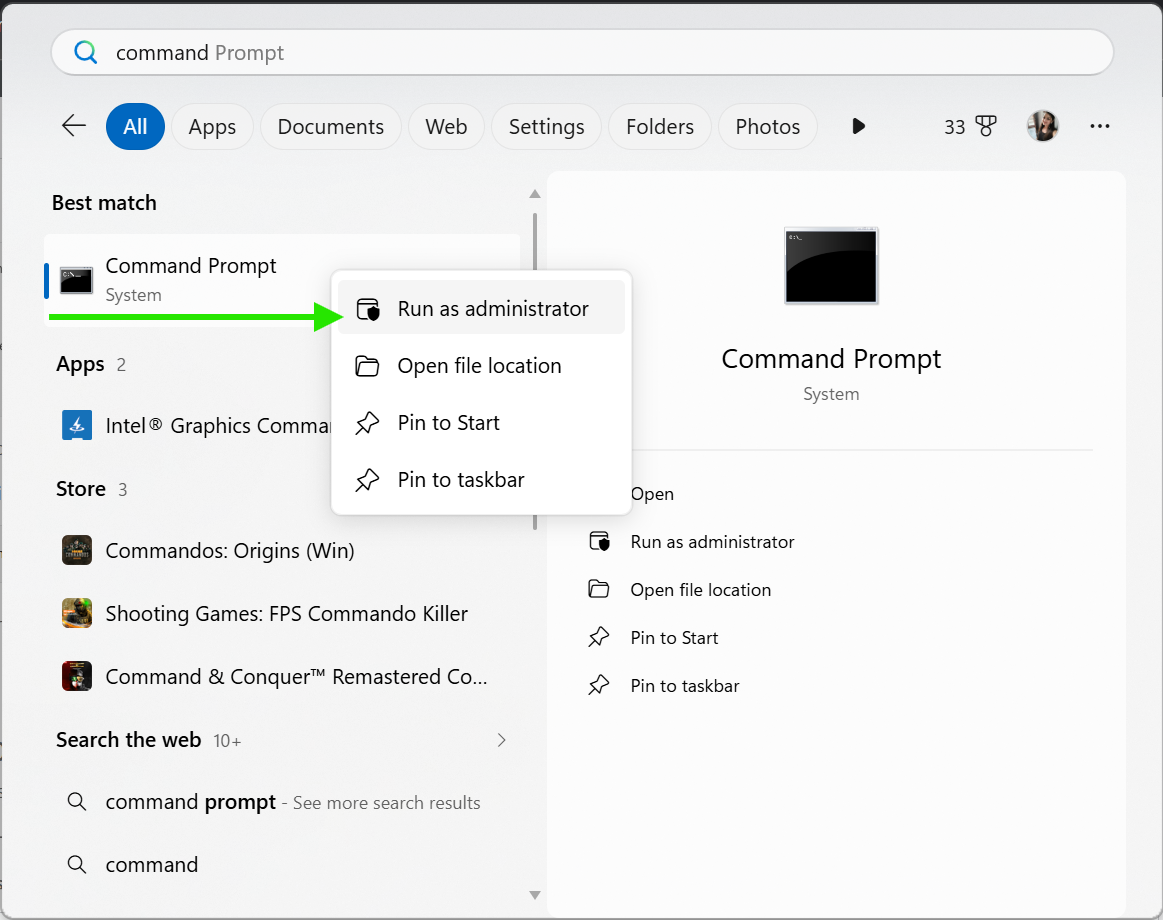Switch to the Web filter tab
The image size is (1163, 920).
[447, 126]
